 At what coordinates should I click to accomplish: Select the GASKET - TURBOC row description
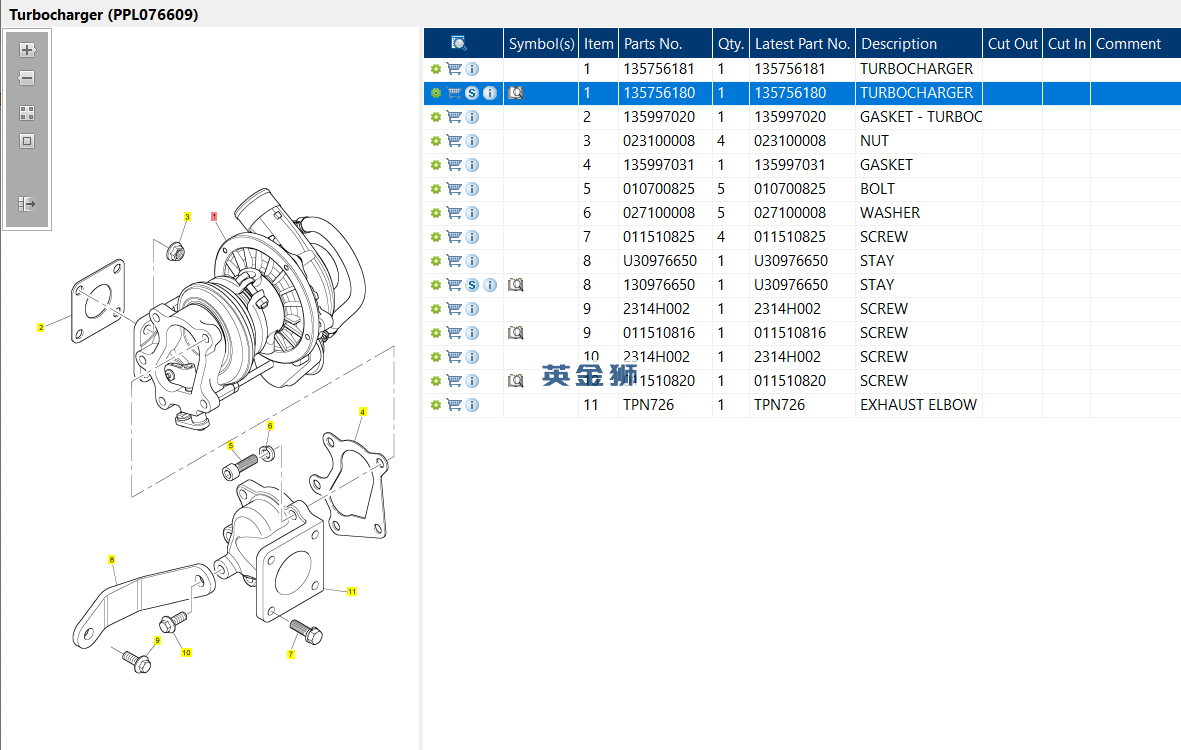click(920, 117)
